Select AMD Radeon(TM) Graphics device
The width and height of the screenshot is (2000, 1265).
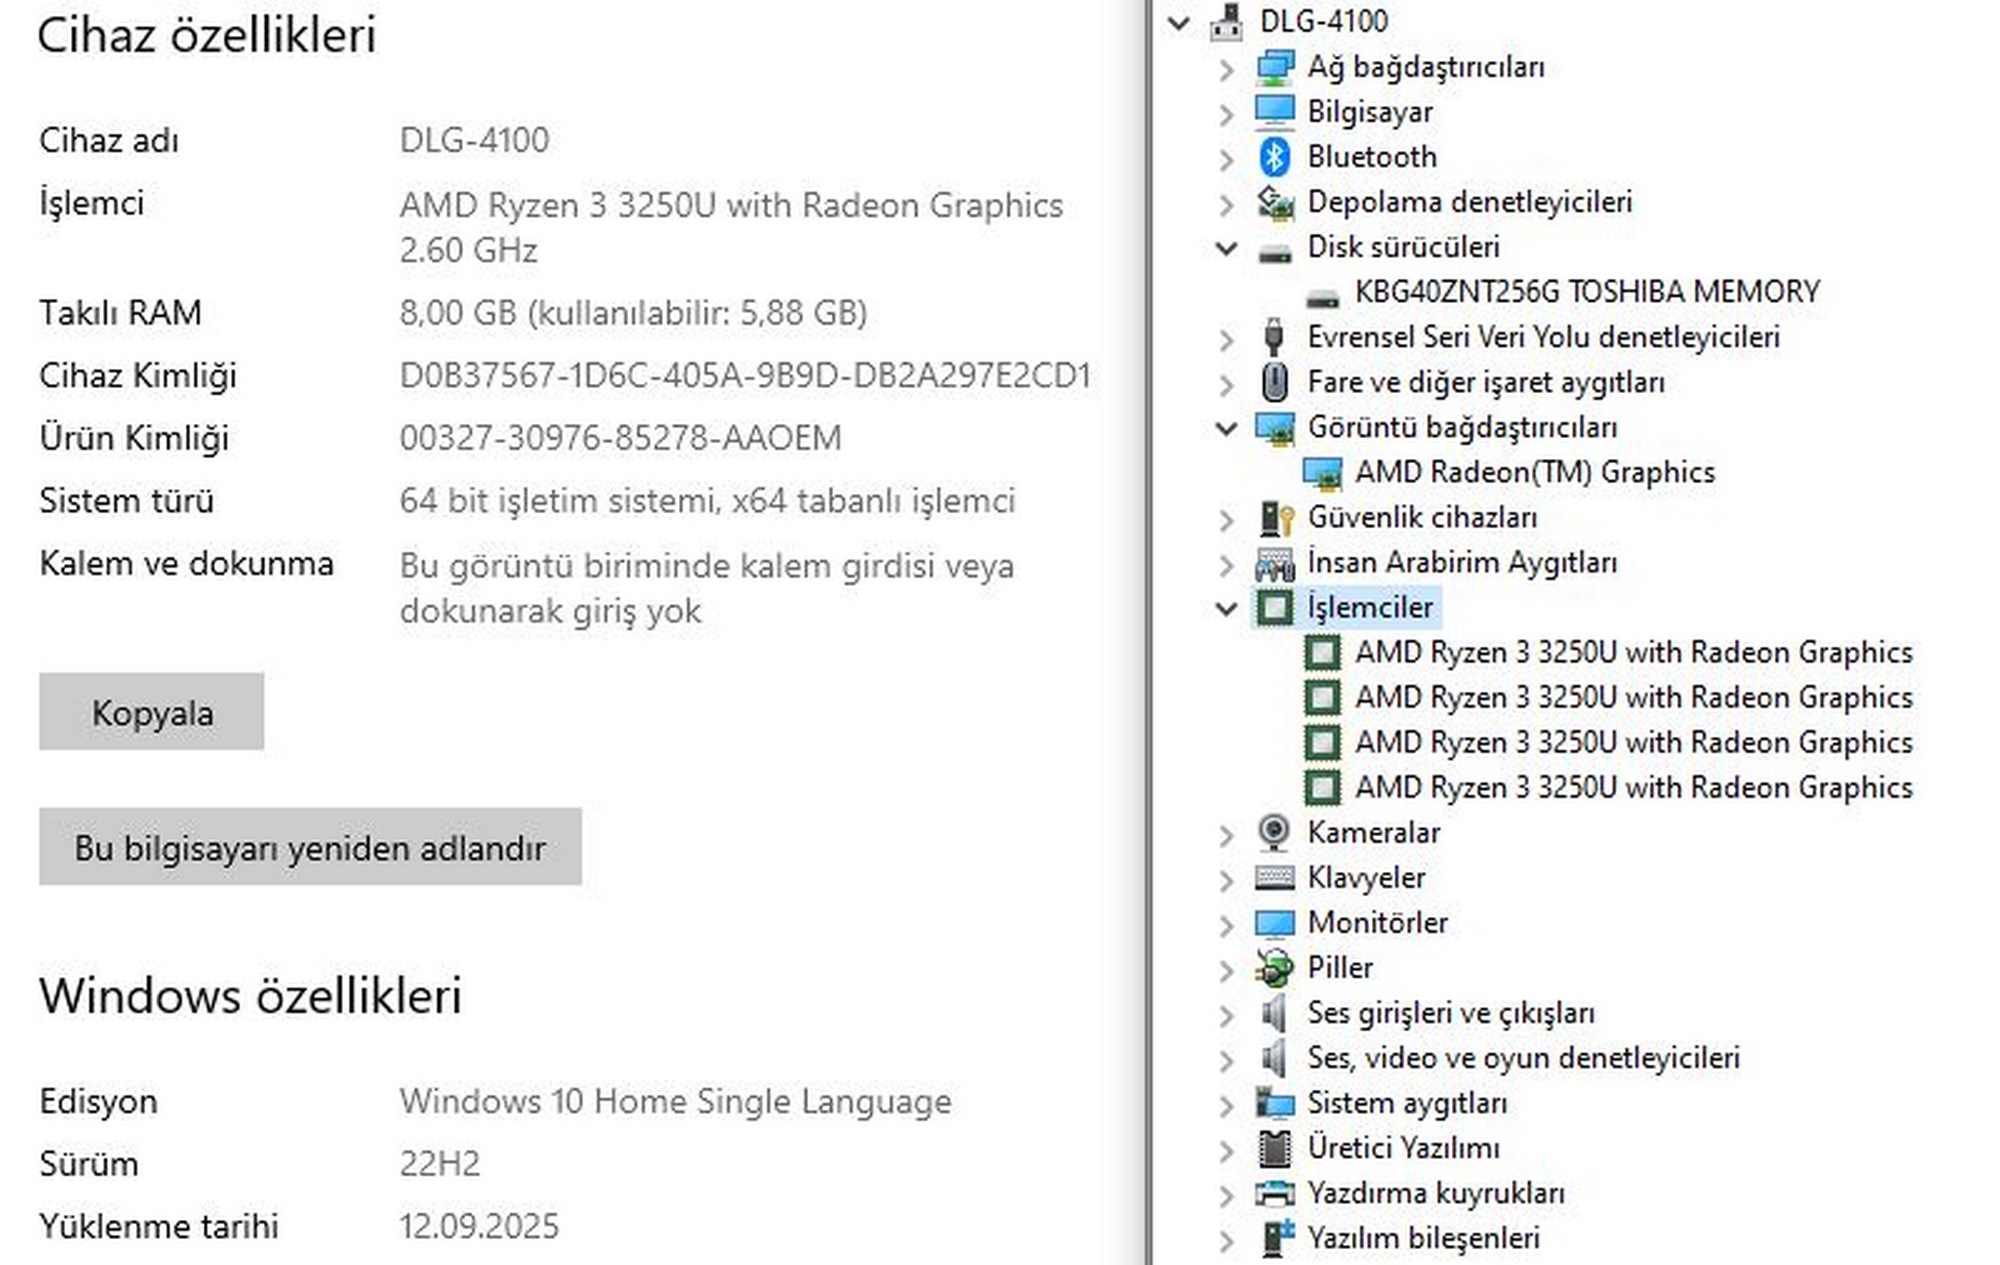[1534, 472]
